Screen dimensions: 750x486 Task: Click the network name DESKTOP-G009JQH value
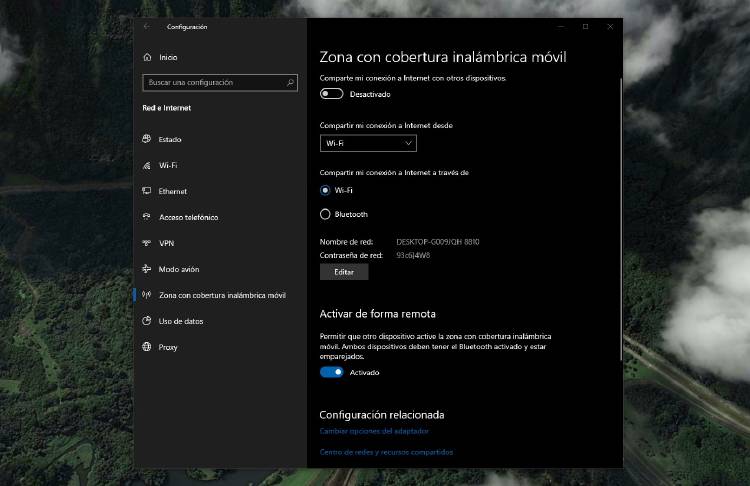coord(438,242)
